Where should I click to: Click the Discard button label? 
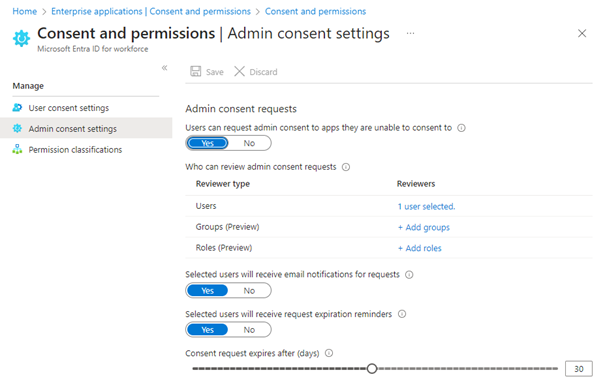tap(263, 72)
